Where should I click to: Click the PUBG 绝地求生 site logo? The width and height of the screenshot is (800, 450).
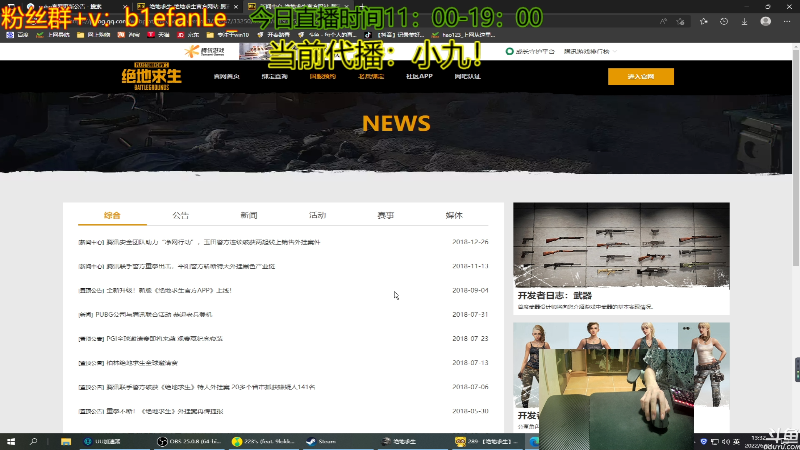click(151, 77)
